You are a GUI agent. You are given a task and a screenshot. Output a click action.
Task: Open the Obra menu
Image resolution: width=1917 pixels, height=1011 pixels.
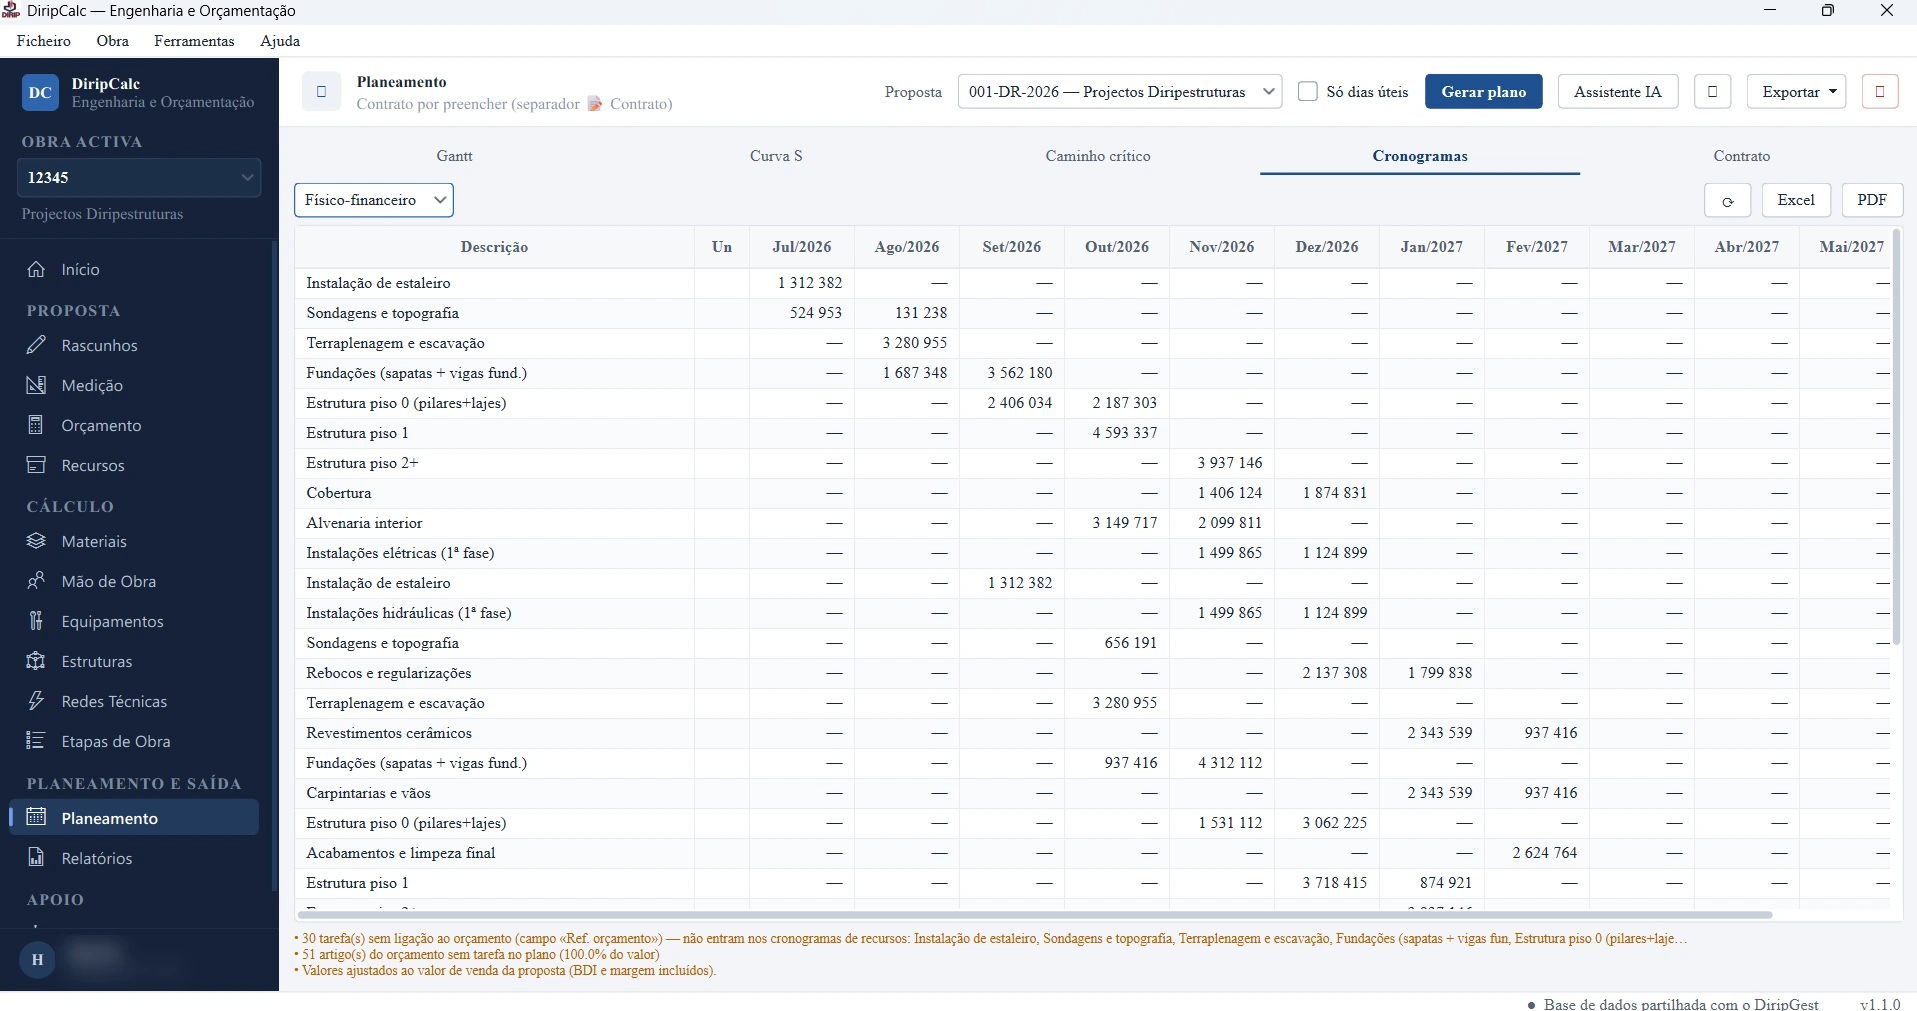(x=113, y=41)
